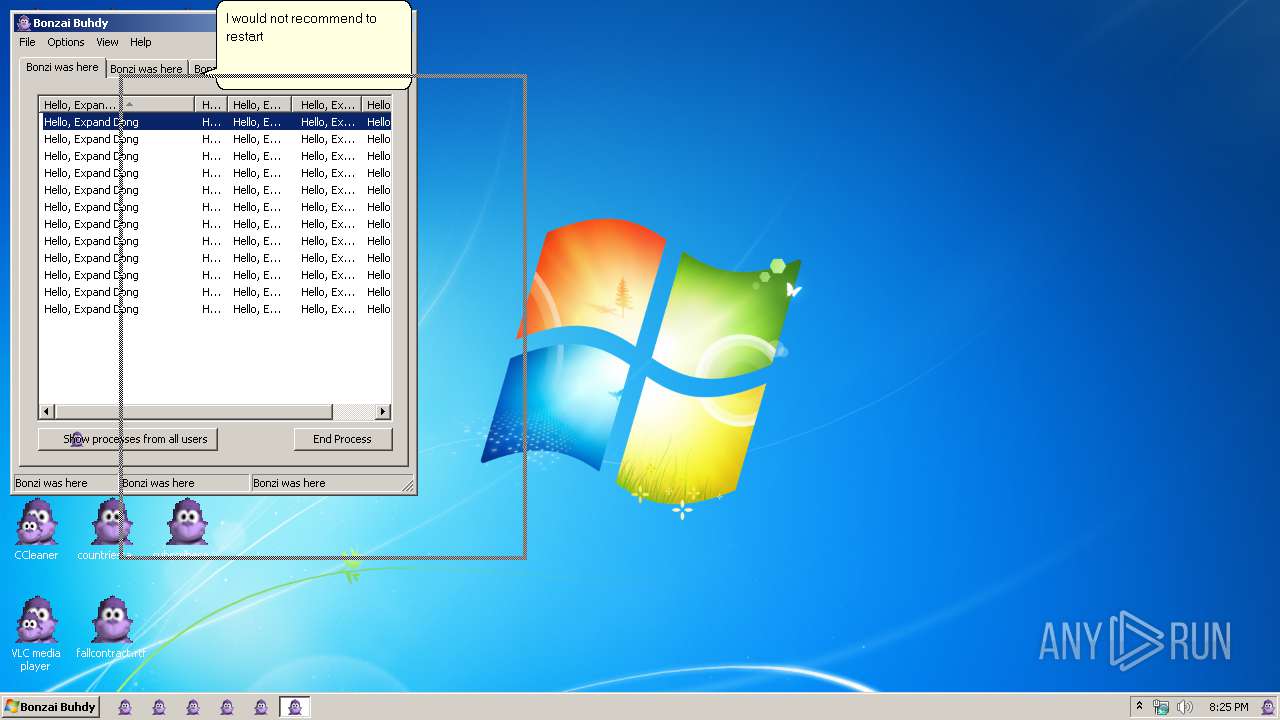Click the network tray icon
Viewport: 1280px width, 720px height.
point(1161,707)
